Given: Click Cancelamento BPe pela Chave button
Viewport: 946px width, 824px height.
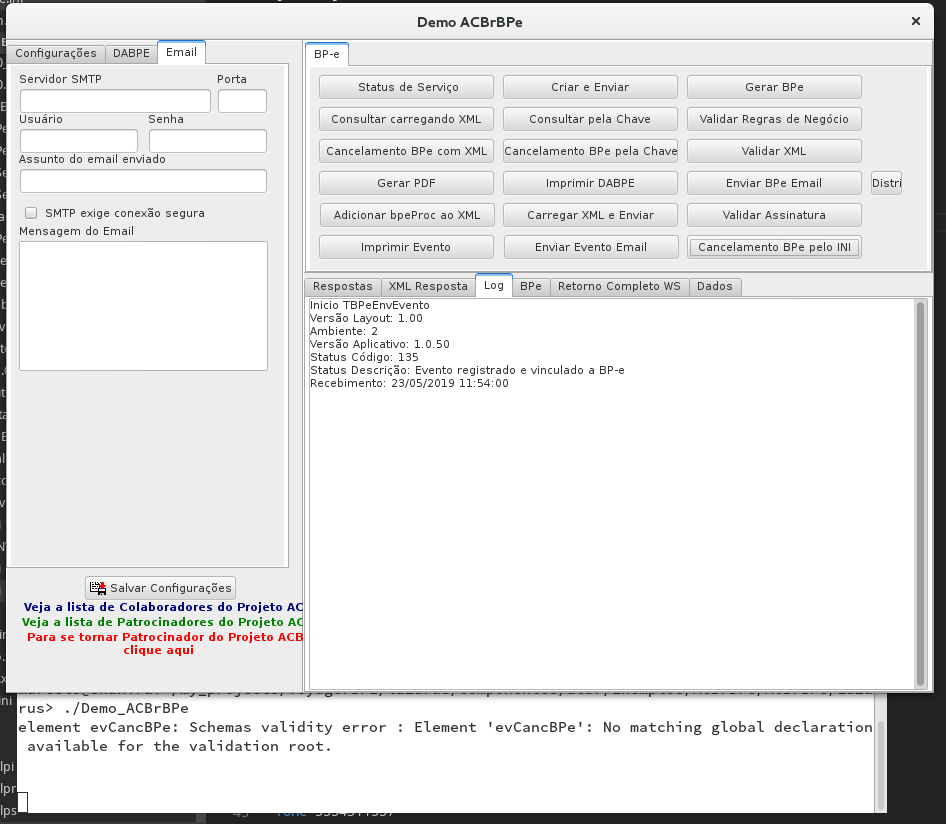Looking at the screenshot, I should 590,151.
